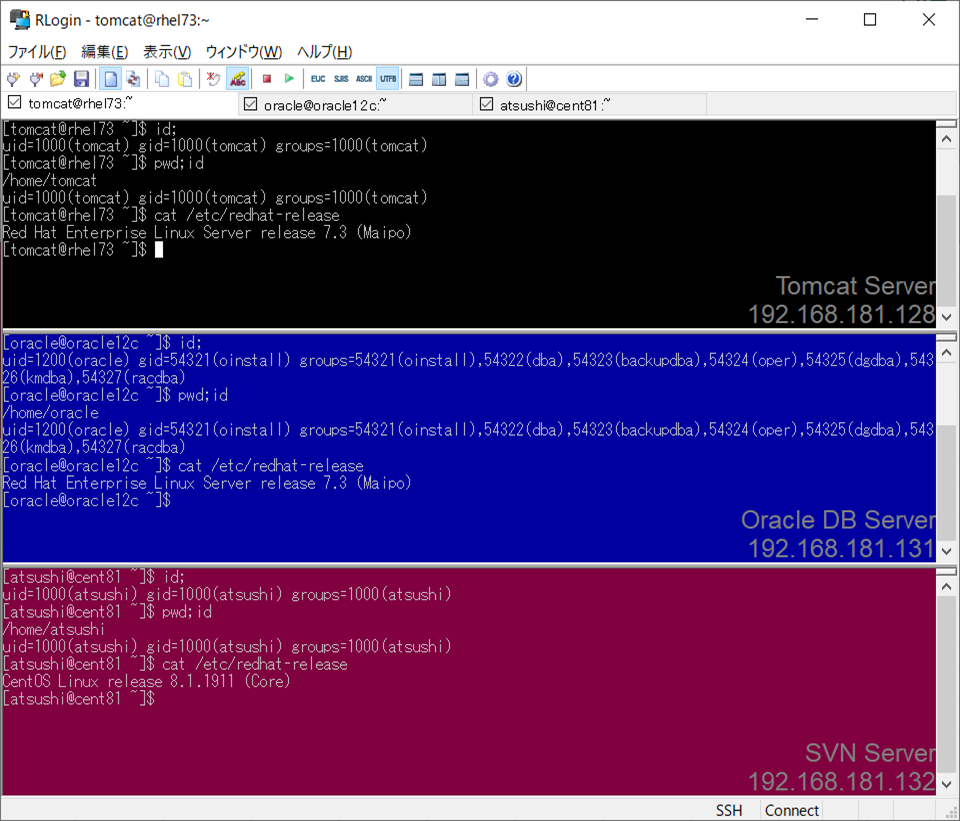Switch to the oracle@oracle12c:~ tab
Viewport: 960px width, 821px height.
(356, 105)
